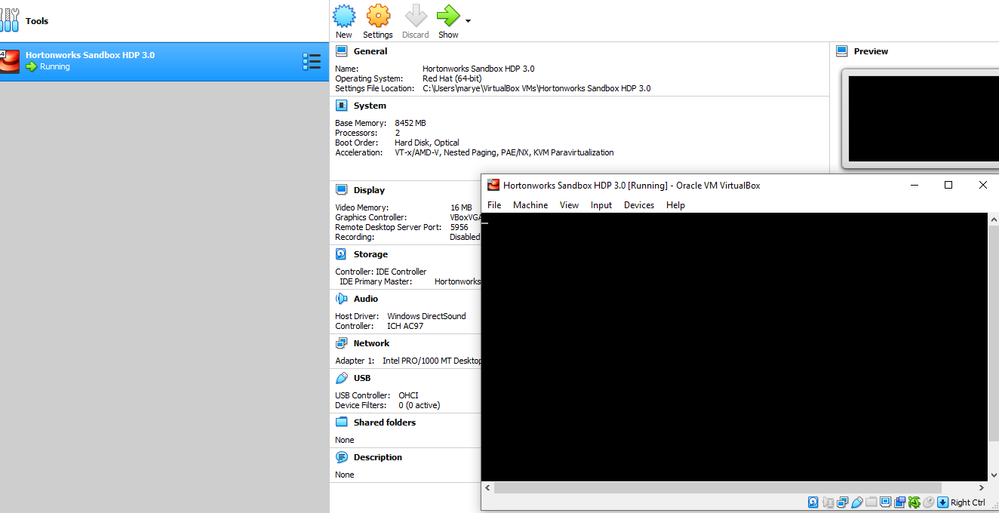
Task: Click the host key arrow icon
Action: 943,503
